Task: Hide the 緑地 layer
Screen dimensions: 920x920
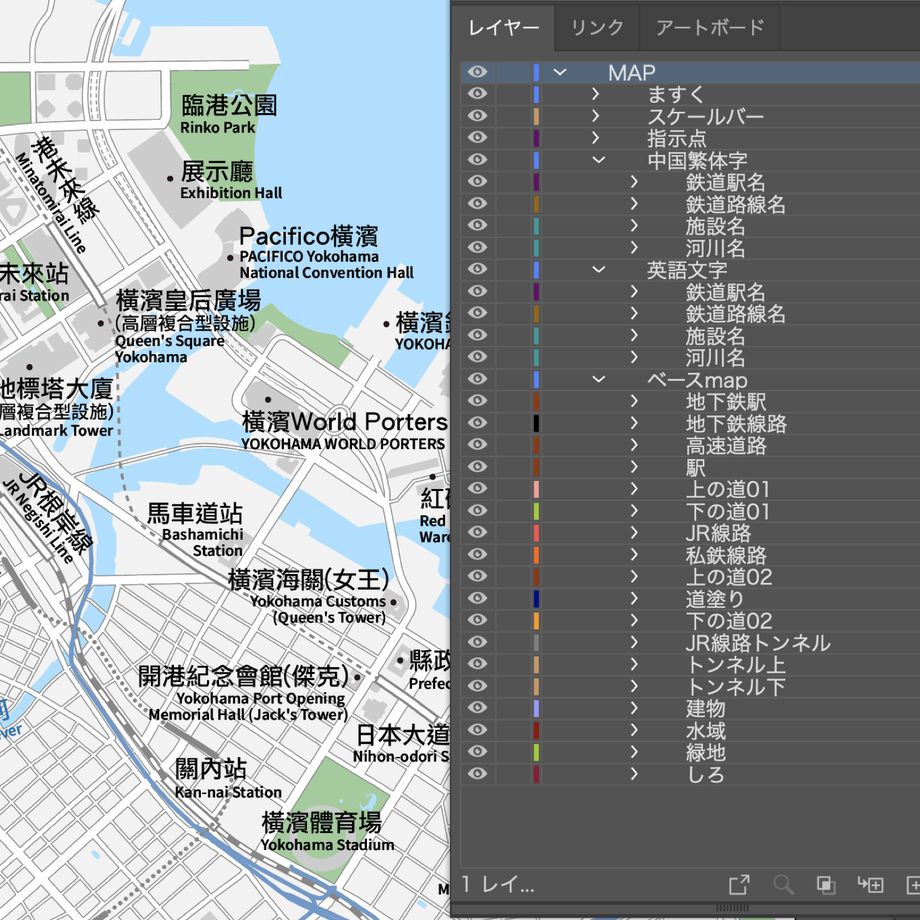Action: (x=478, y=752)
